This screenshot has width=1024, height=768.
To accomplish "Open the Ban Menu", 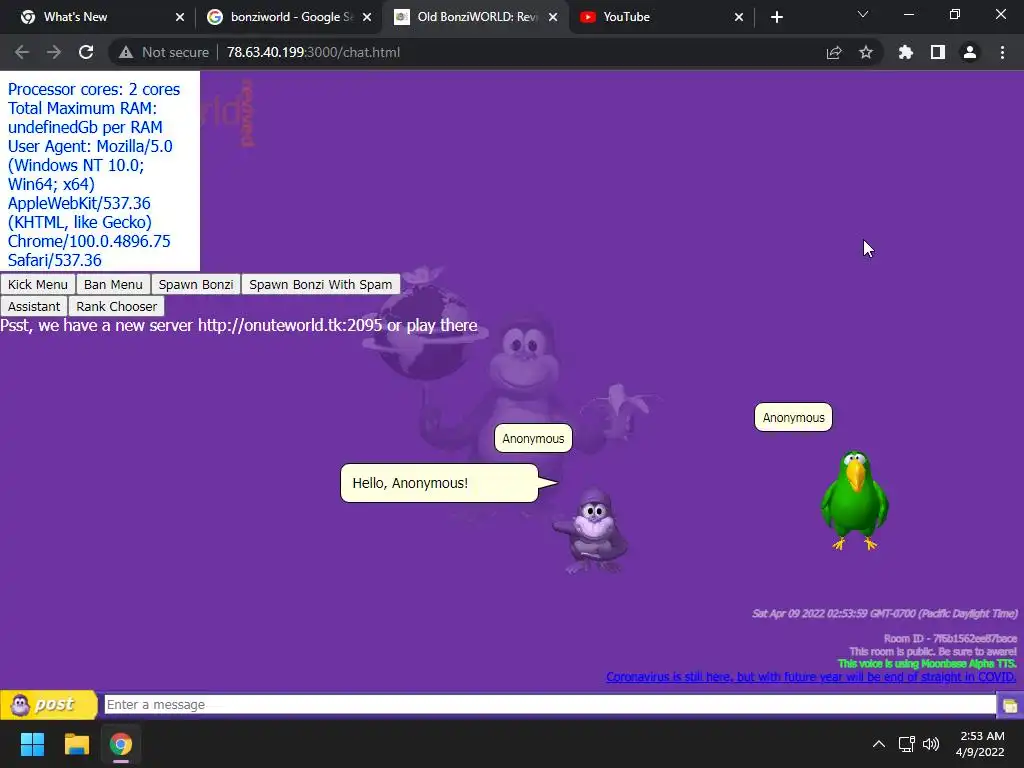I will [113, 285].
